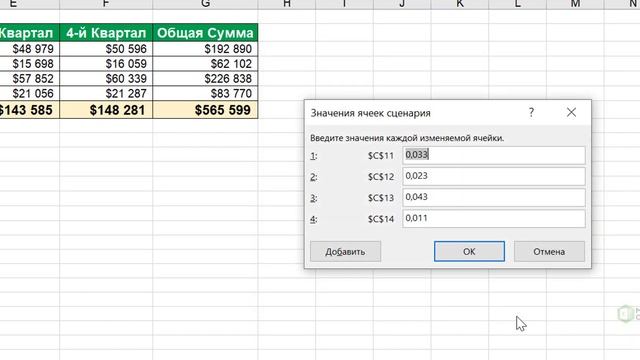Screen dimensions: 640x360
Task: Select cell with value $48 979
Action: pyautogui.click(x=29, y=49)
